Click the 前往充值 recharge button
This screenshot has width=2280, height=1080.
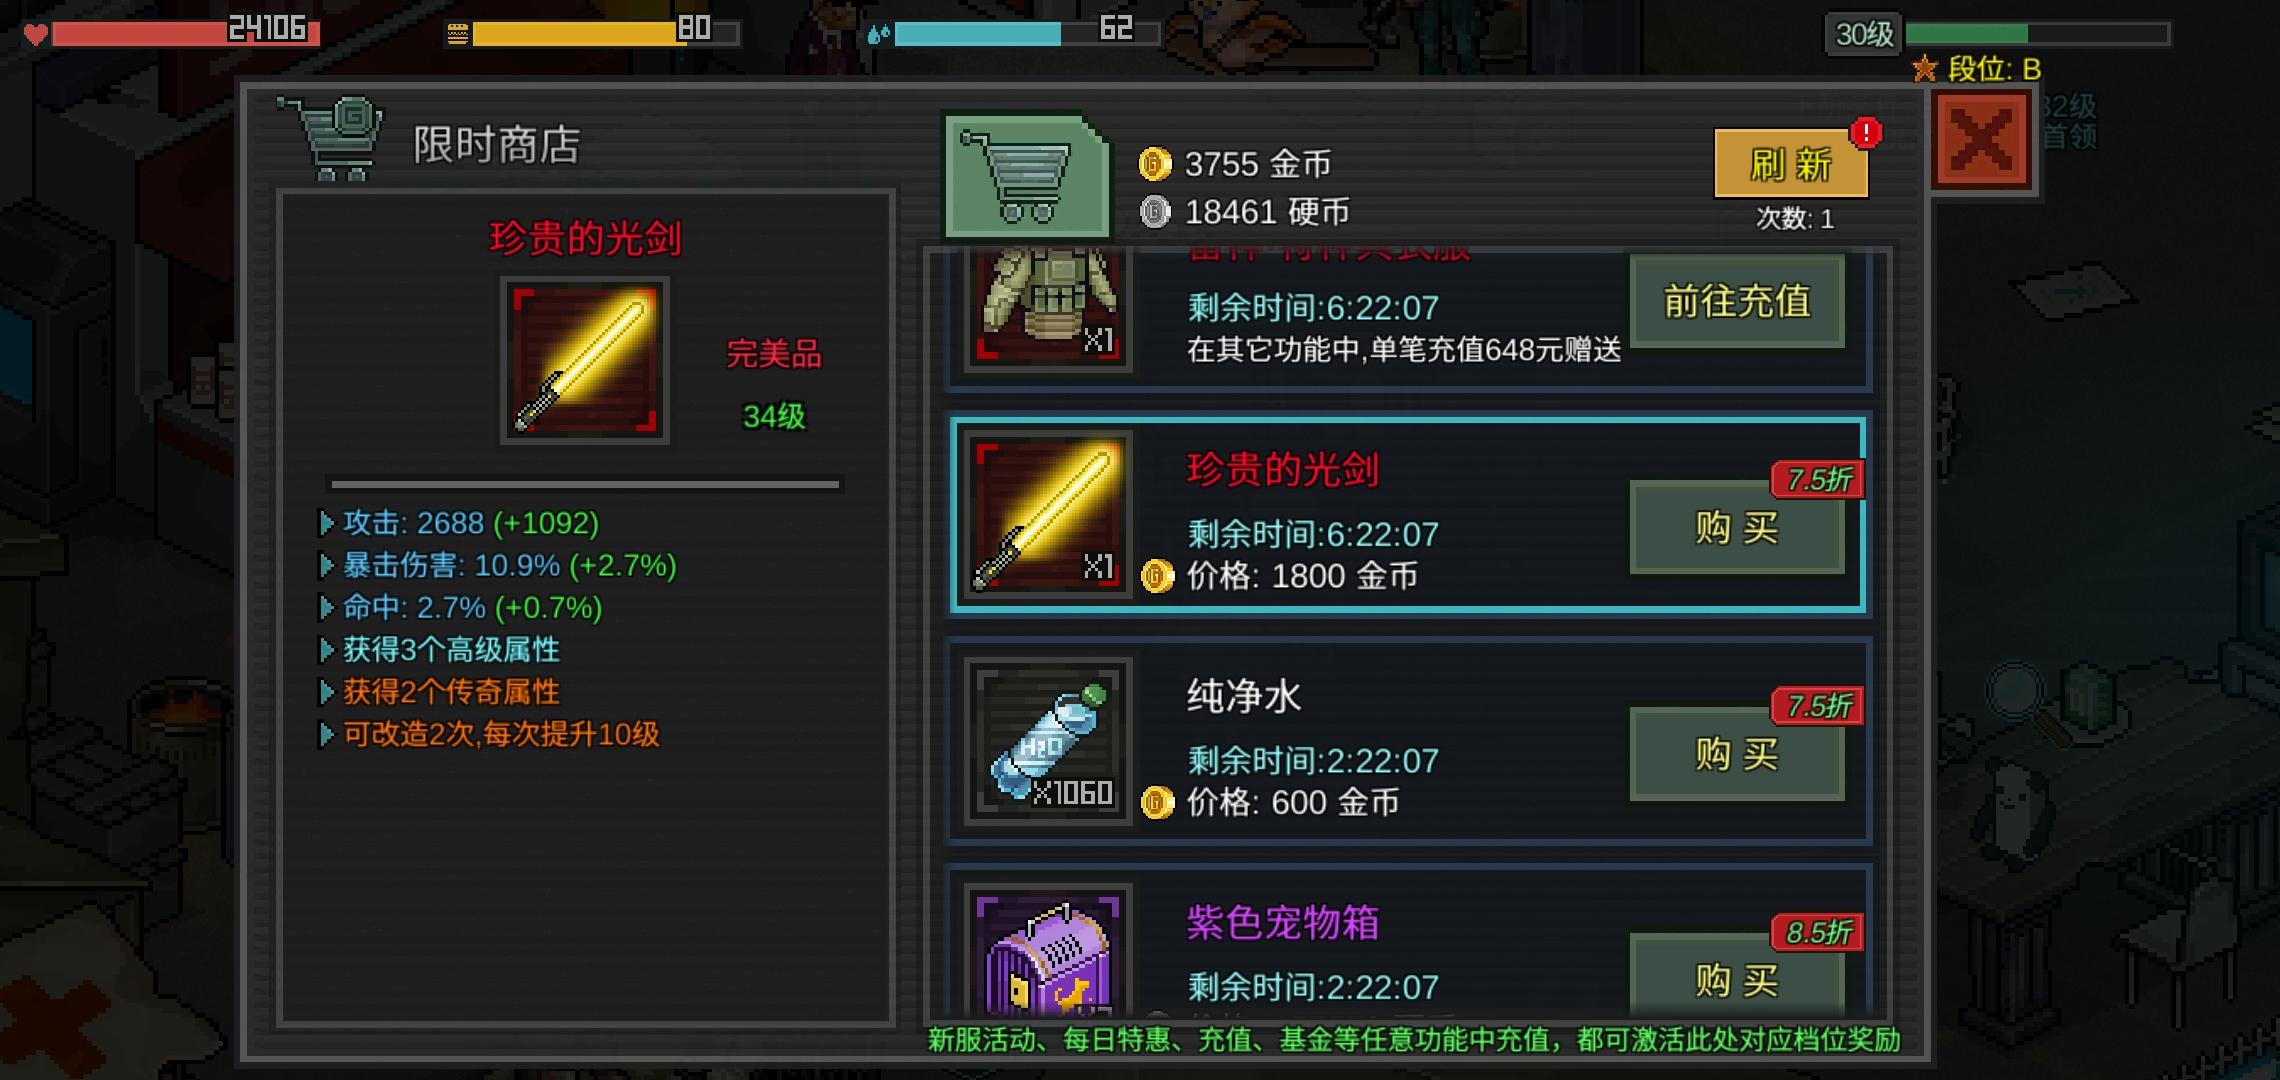(1737, 301)
